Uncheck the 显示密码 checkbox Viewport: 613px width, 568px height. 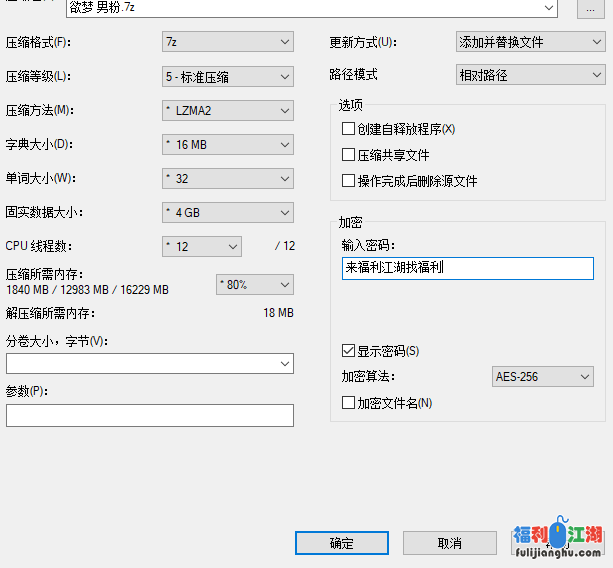[349, 351]
